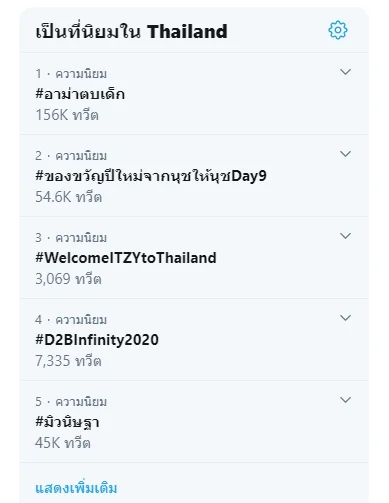This screenshot has width=389, height=503.
Task: Click the '1 · ความนิยม' rank label
Action: 71,74
